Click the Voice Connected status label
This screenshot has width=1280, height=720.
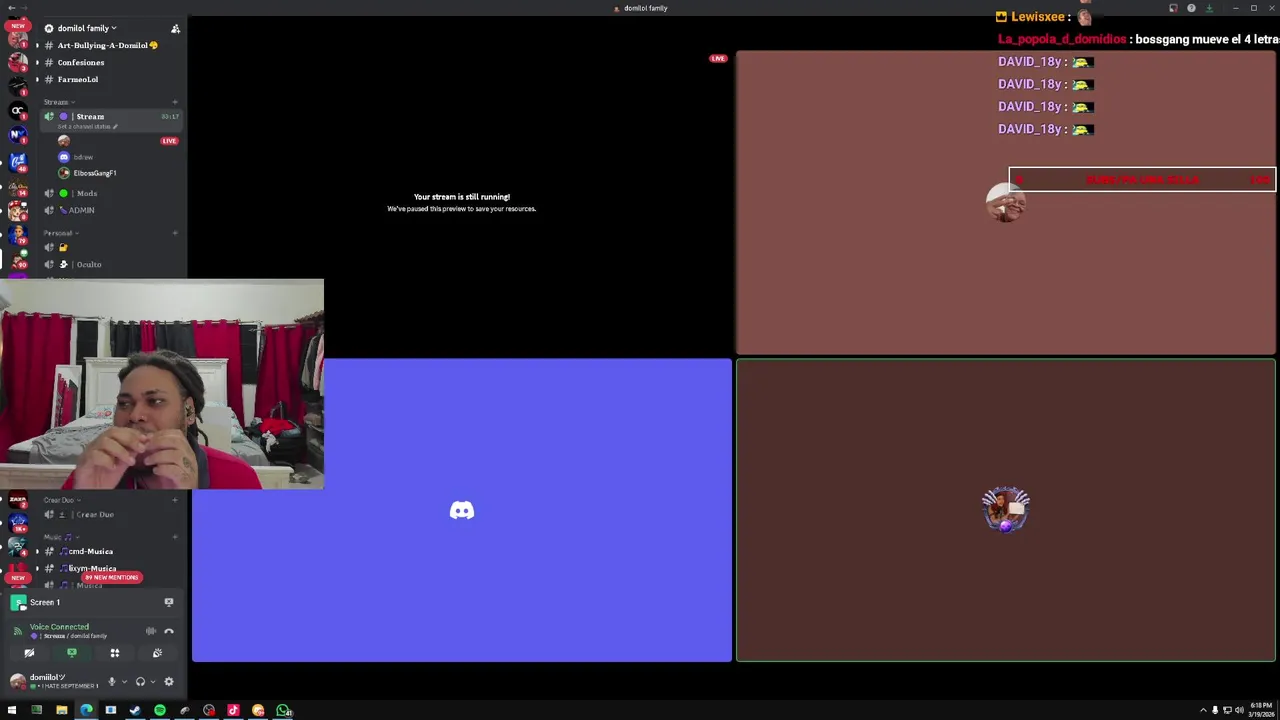(59, 627)
